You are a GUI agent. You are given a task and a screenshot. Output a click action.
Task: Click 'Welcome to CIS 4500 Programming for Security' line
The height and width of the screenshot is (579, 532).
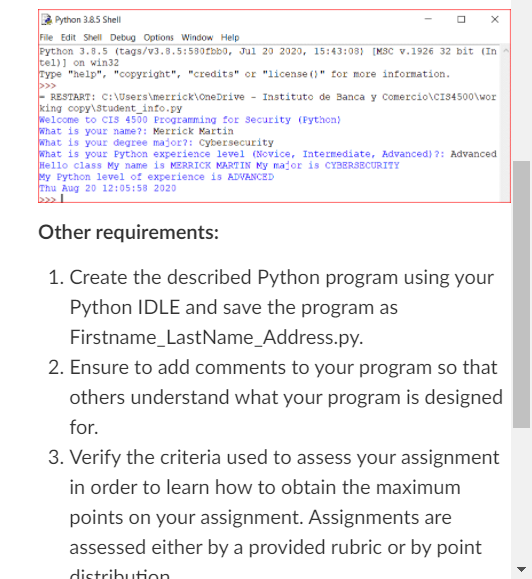190,120
